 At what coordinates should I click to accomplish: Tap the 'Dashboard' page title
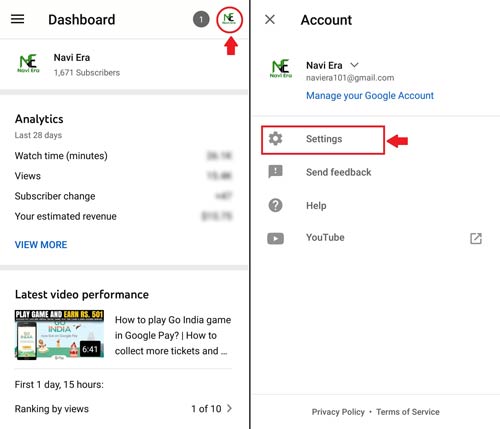click(82, 20)
